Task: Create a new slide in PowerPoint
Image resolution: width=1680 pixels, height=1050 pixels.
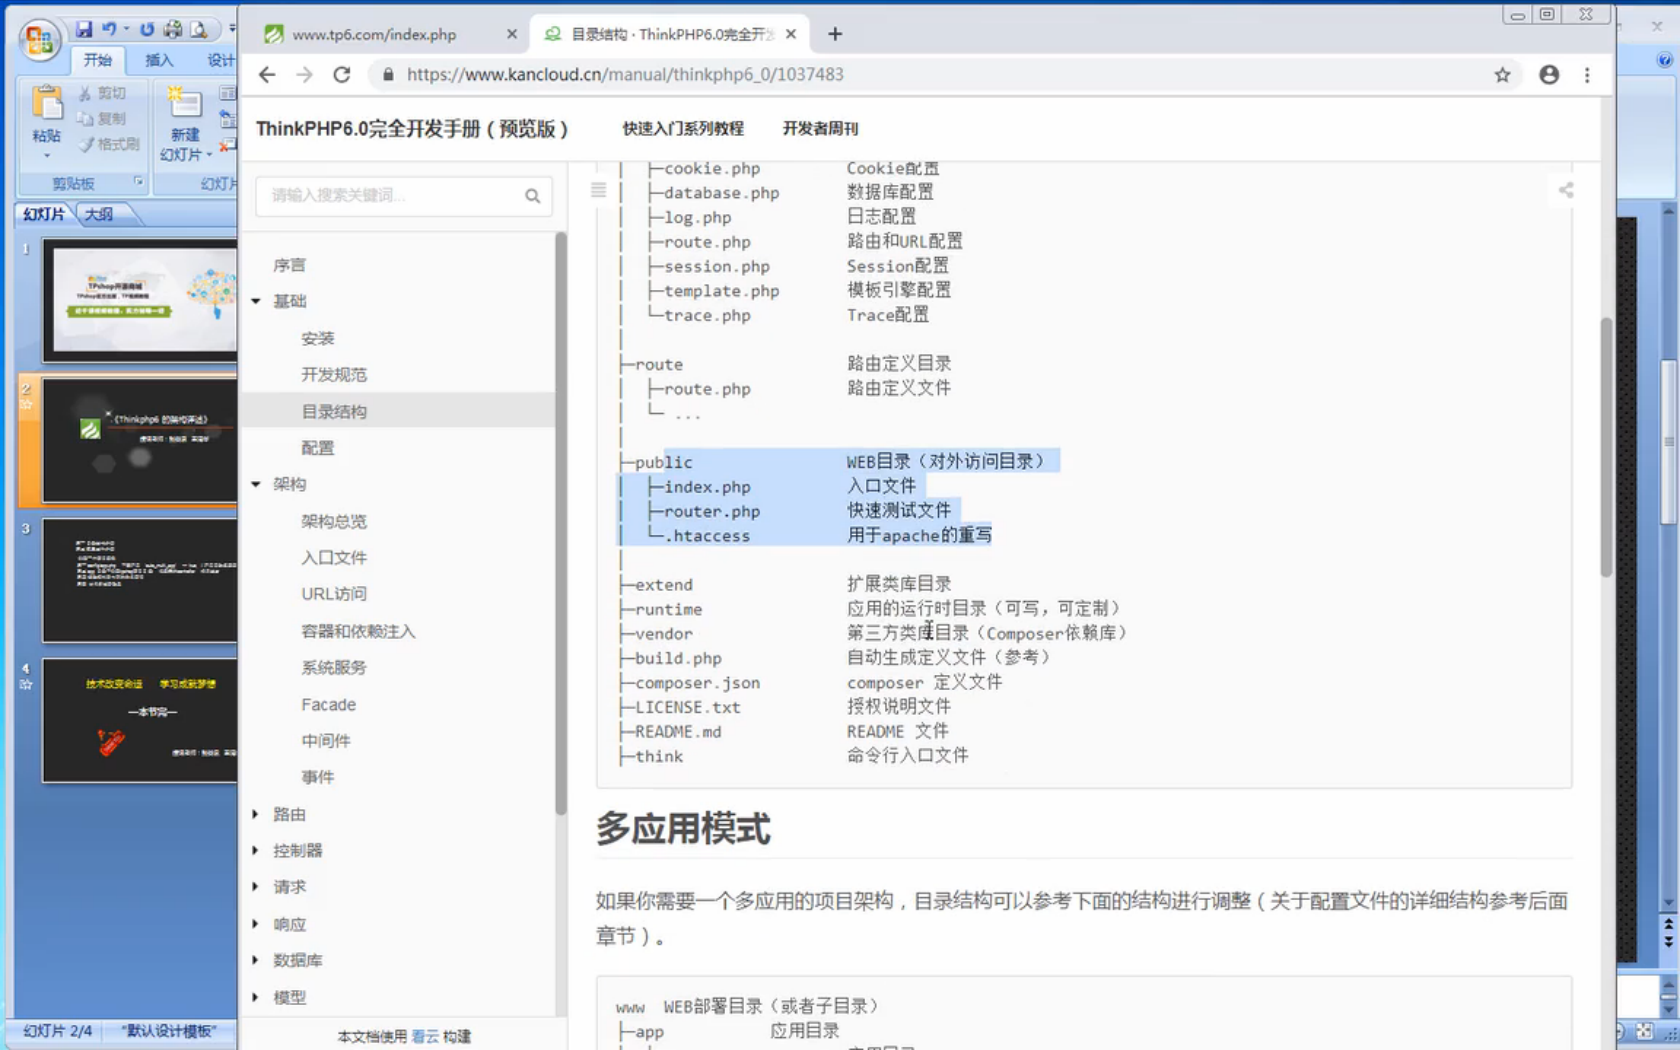Action: [185, 103]
